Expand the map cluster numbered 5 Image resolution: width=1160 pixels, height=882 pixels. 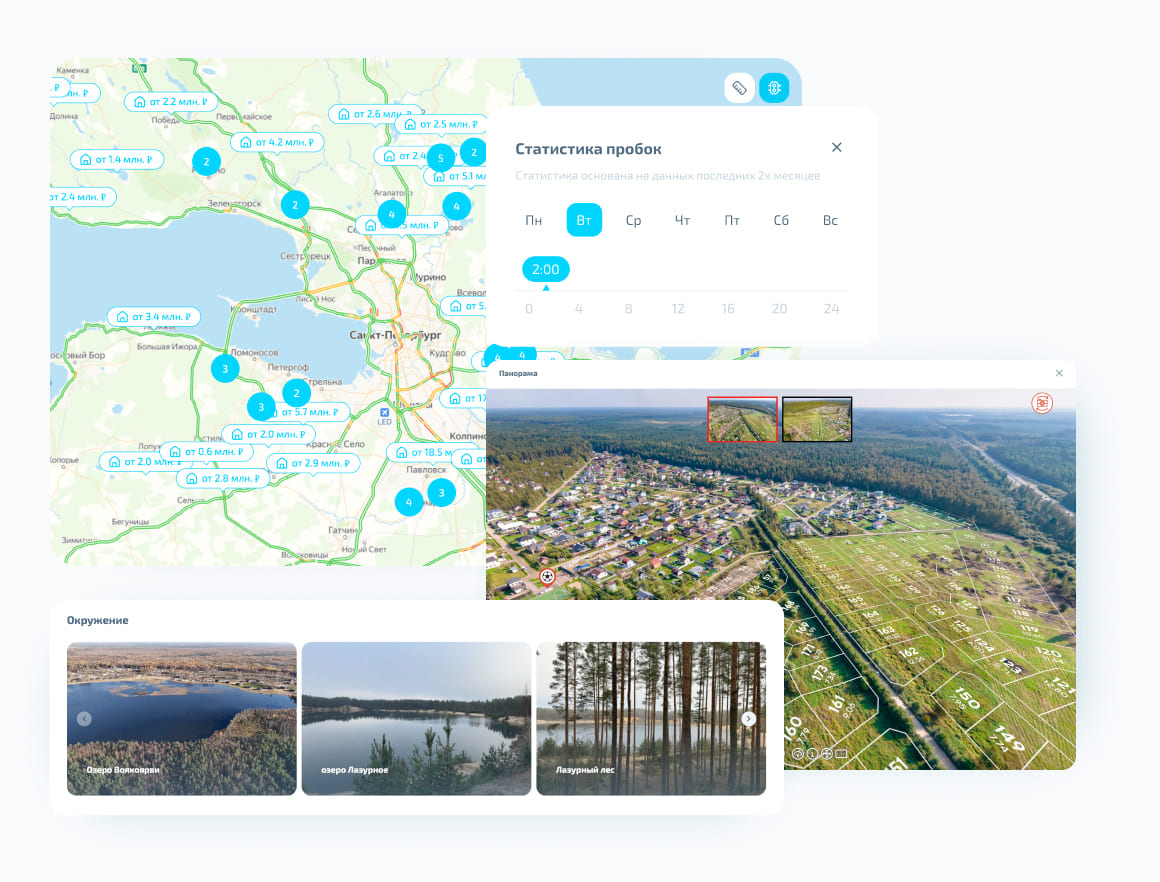pos(440,158)
